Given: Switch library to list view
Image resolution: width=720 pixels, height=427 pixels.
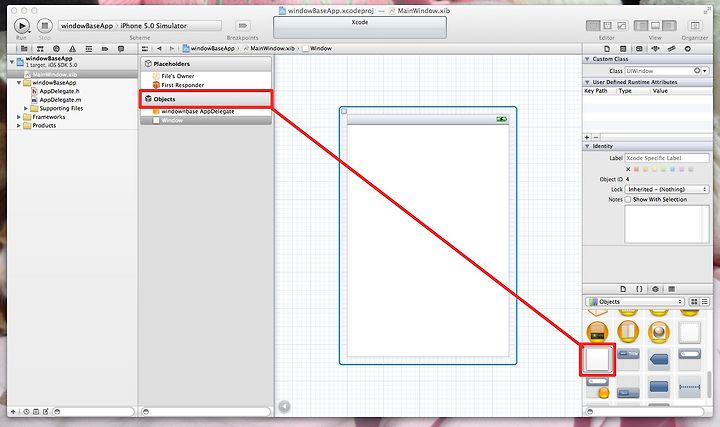Looking at the screenshot, I should click(704, 302).
